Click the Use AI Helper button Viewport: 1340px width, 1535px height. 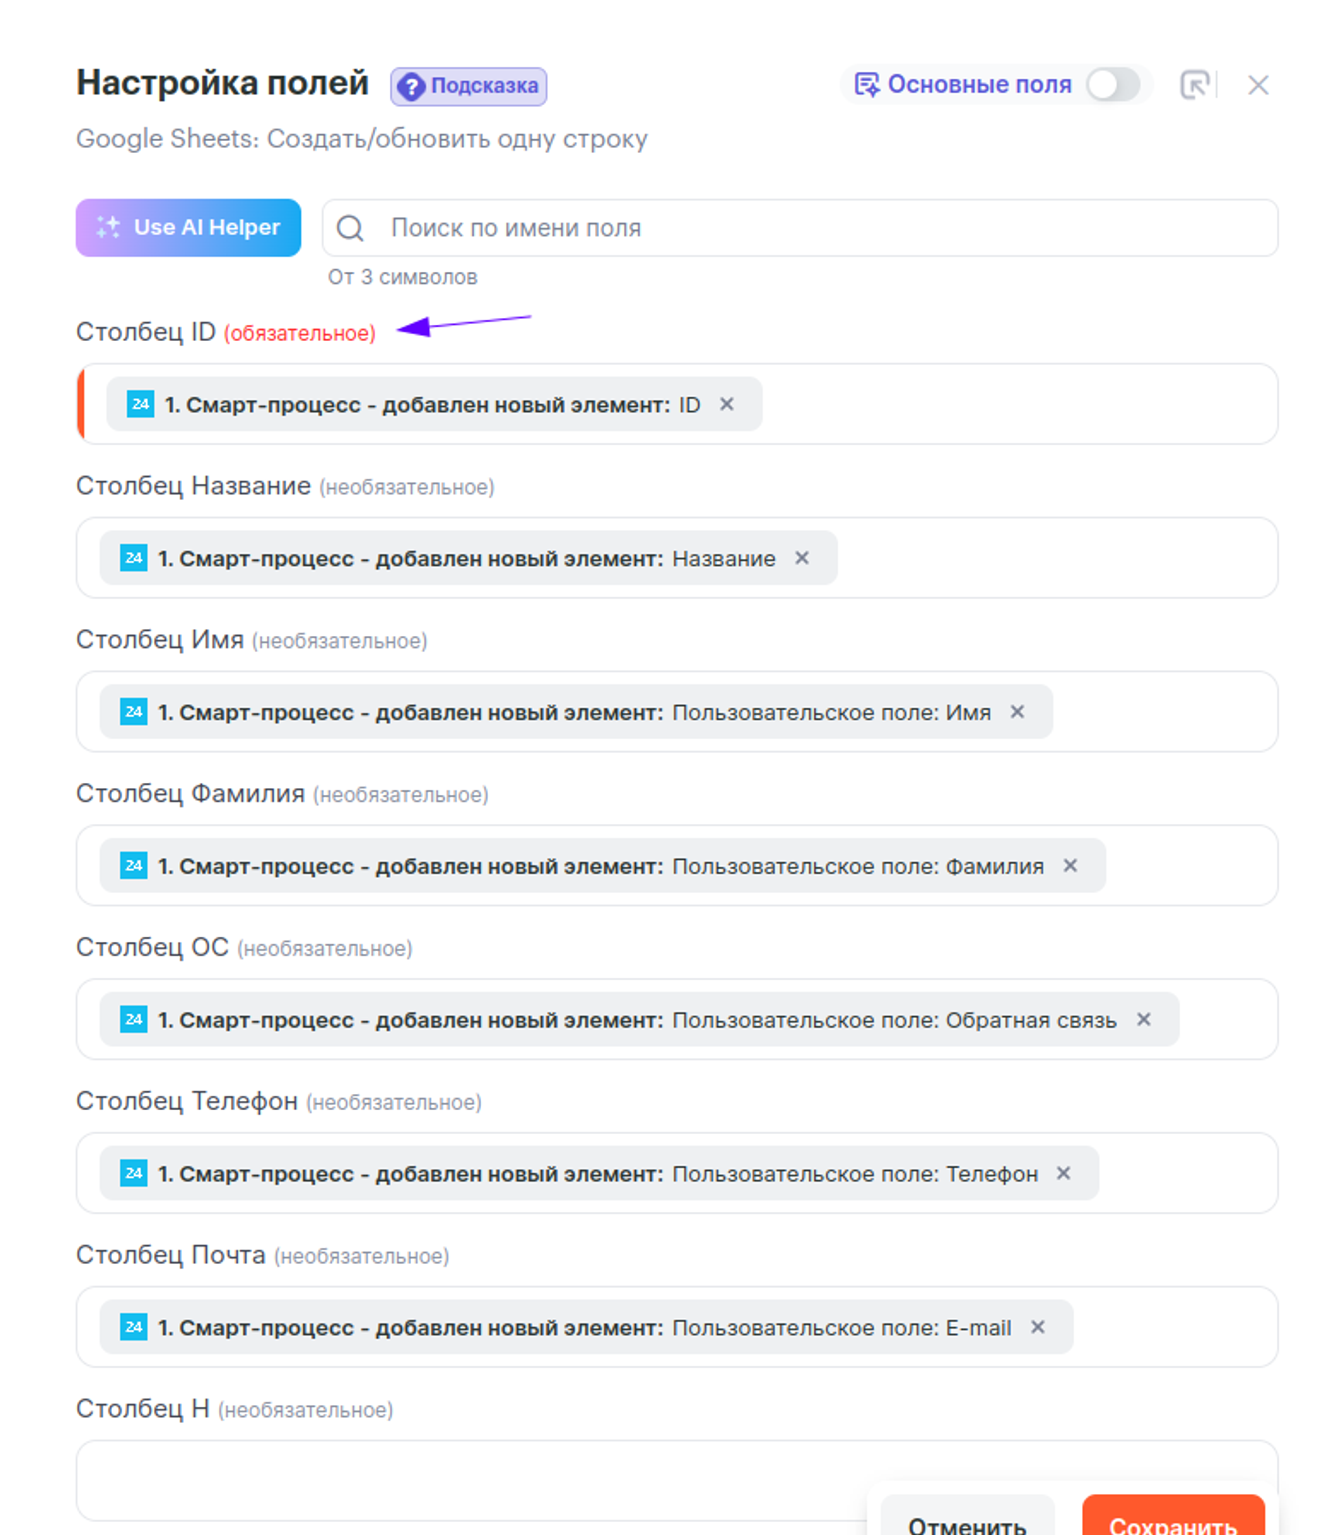pos(188,228)
